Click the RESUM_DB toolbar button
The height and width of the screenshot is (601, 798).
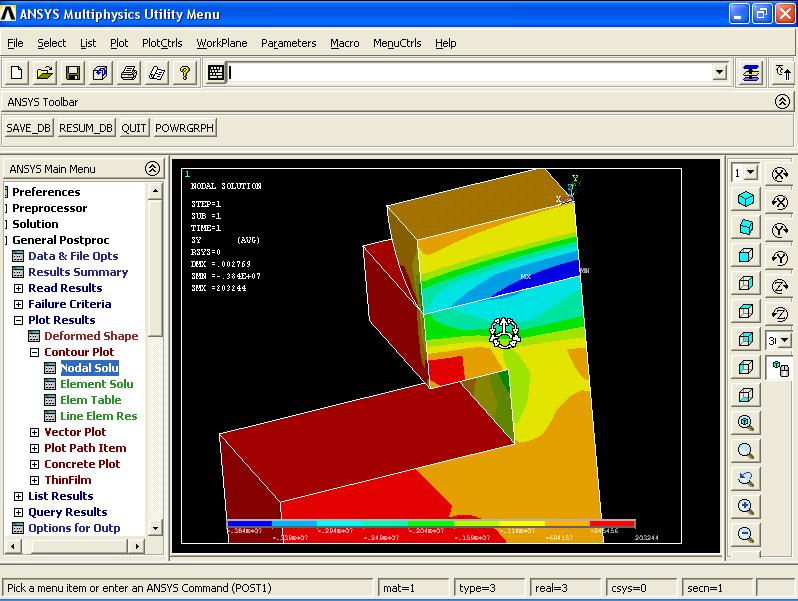coord(86,128)
